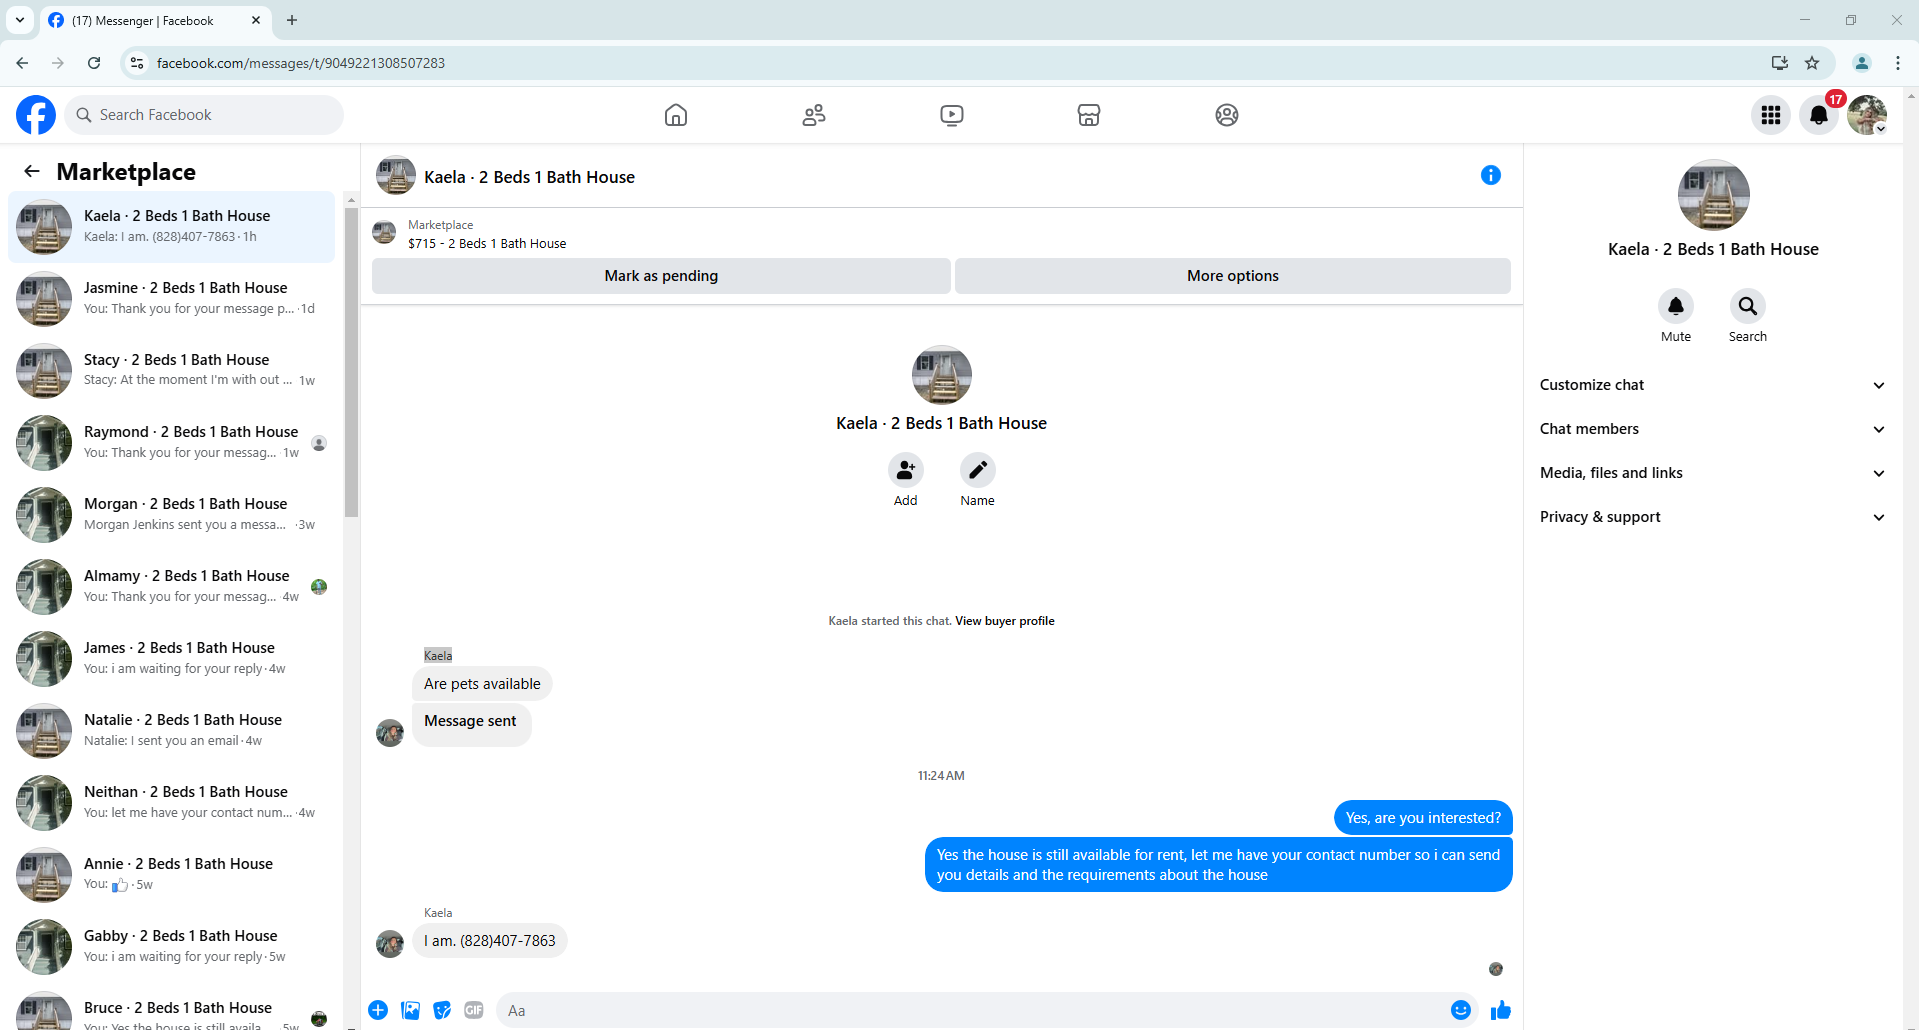This screenshot has height=1030, width=1919.
Task: Expand Media, files and links section
Action: 1712,473
